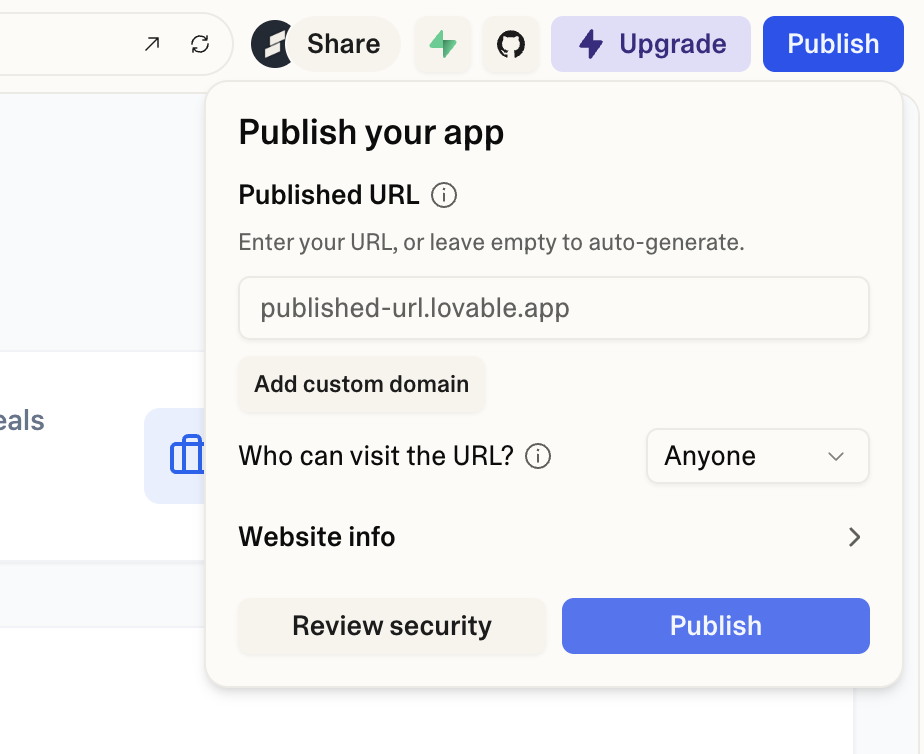Click Upgrade in the top toolbar
Screen dimensions: 924x754
click(650, 44)
